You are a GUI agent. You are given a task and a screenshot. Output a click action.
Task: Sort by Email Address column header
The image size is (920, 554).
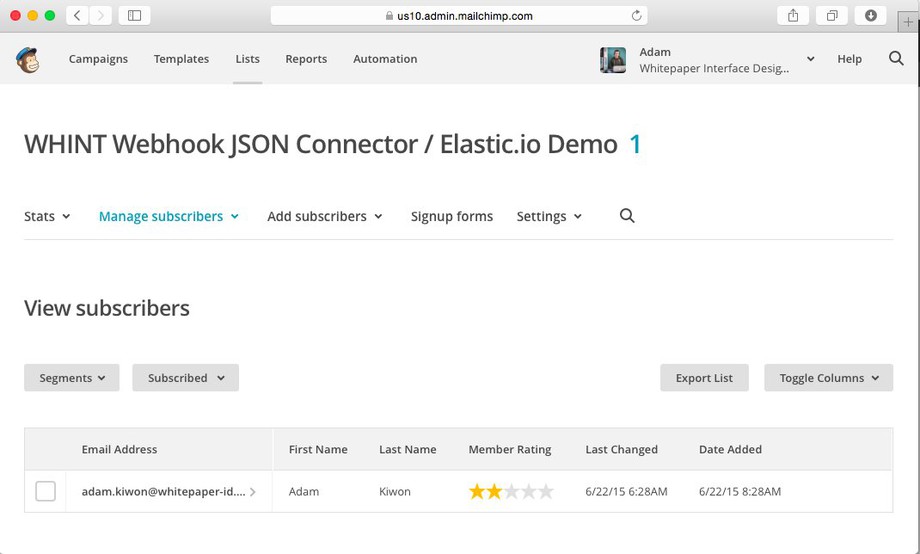tap(119, 449)
